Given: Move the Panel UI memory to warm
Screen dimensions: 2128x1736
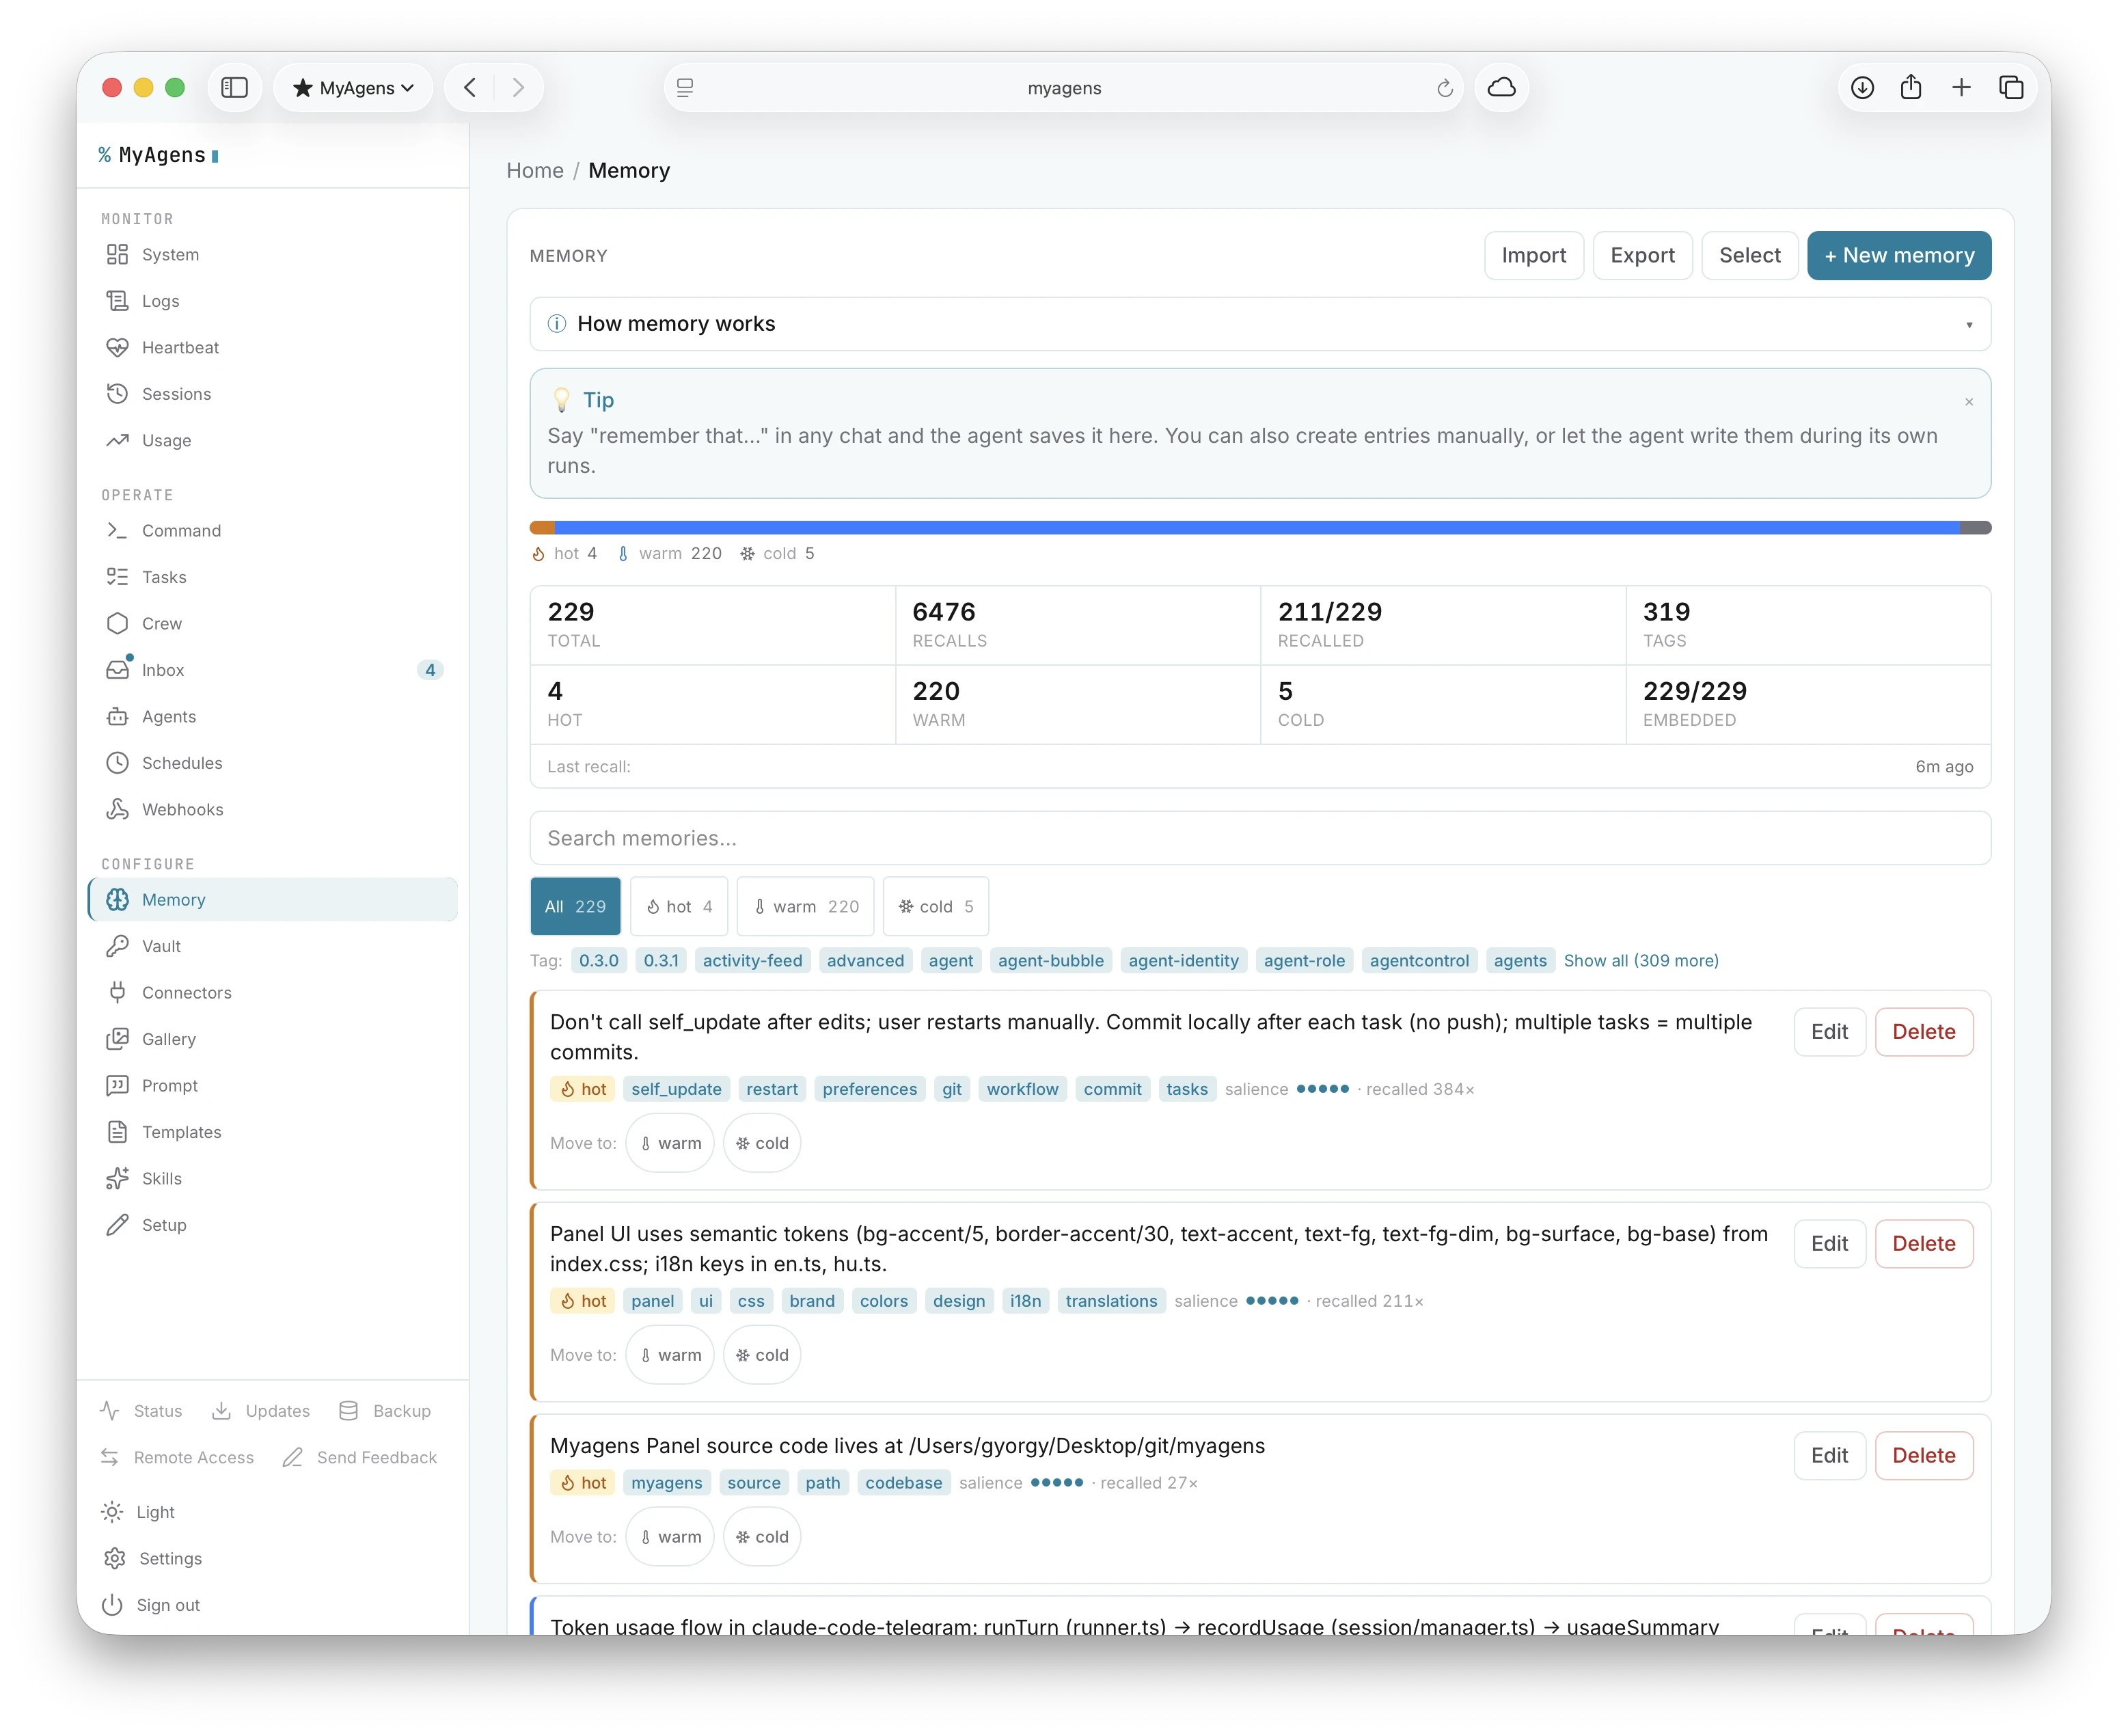Looking at the screenshot, I should (670, 1355).
